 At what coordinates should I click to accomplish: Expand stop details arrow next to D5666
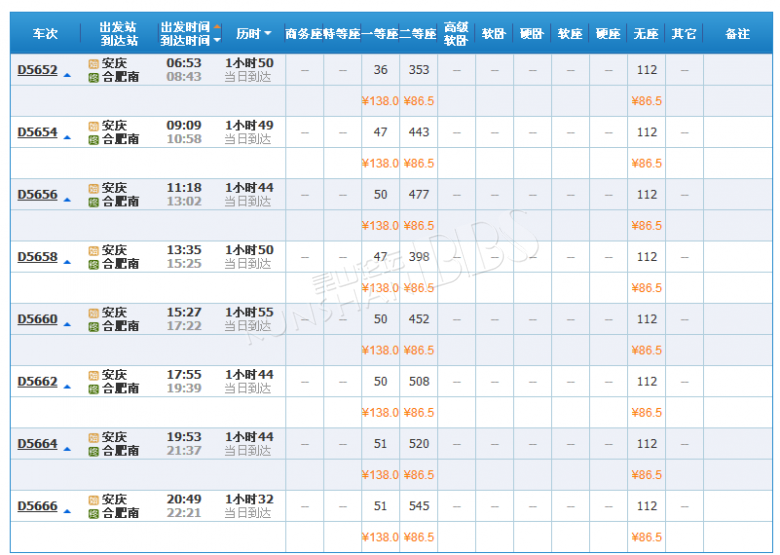click(67, 509)
